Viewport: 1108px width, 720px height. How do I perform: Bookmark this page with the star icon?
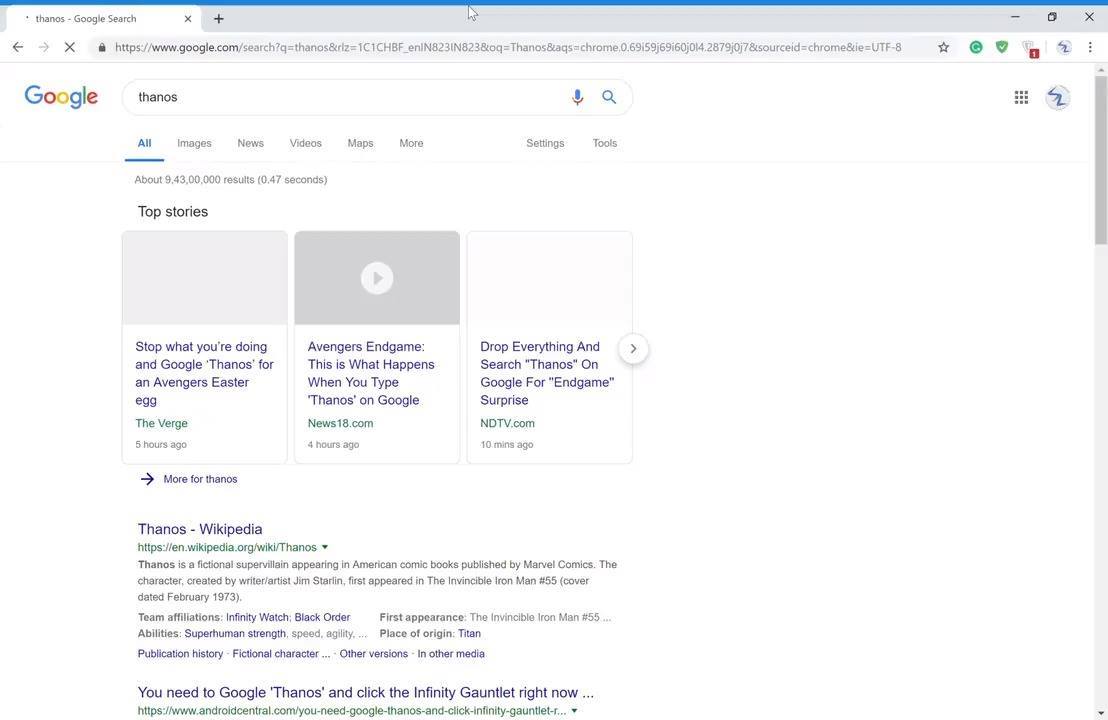(x=943, y=47)
